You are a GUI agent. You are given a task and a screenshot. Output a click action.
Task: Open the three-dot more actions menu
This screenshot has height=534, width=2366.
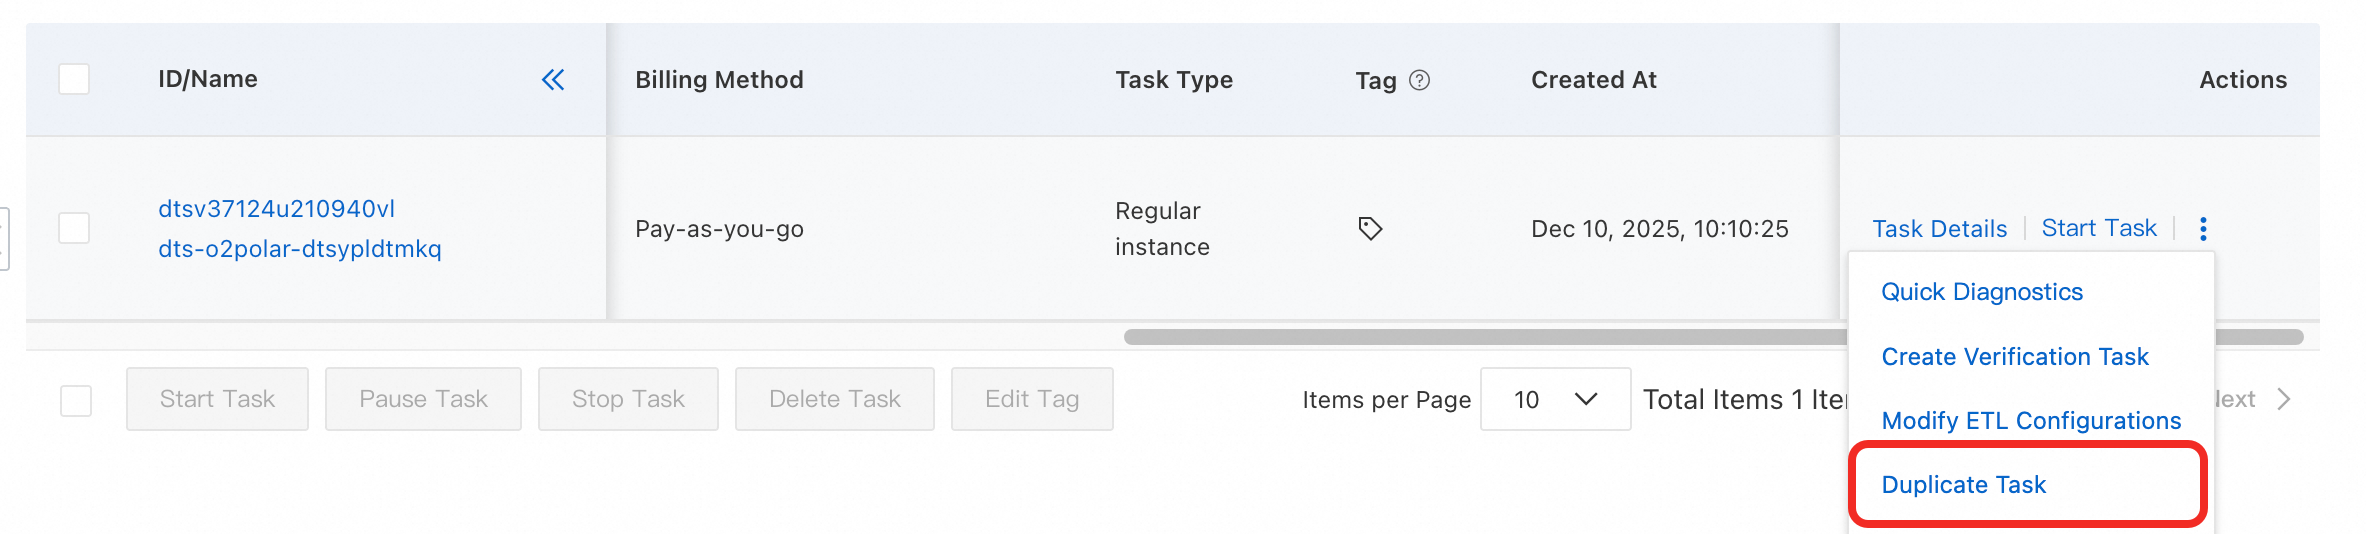point(2203,229)
